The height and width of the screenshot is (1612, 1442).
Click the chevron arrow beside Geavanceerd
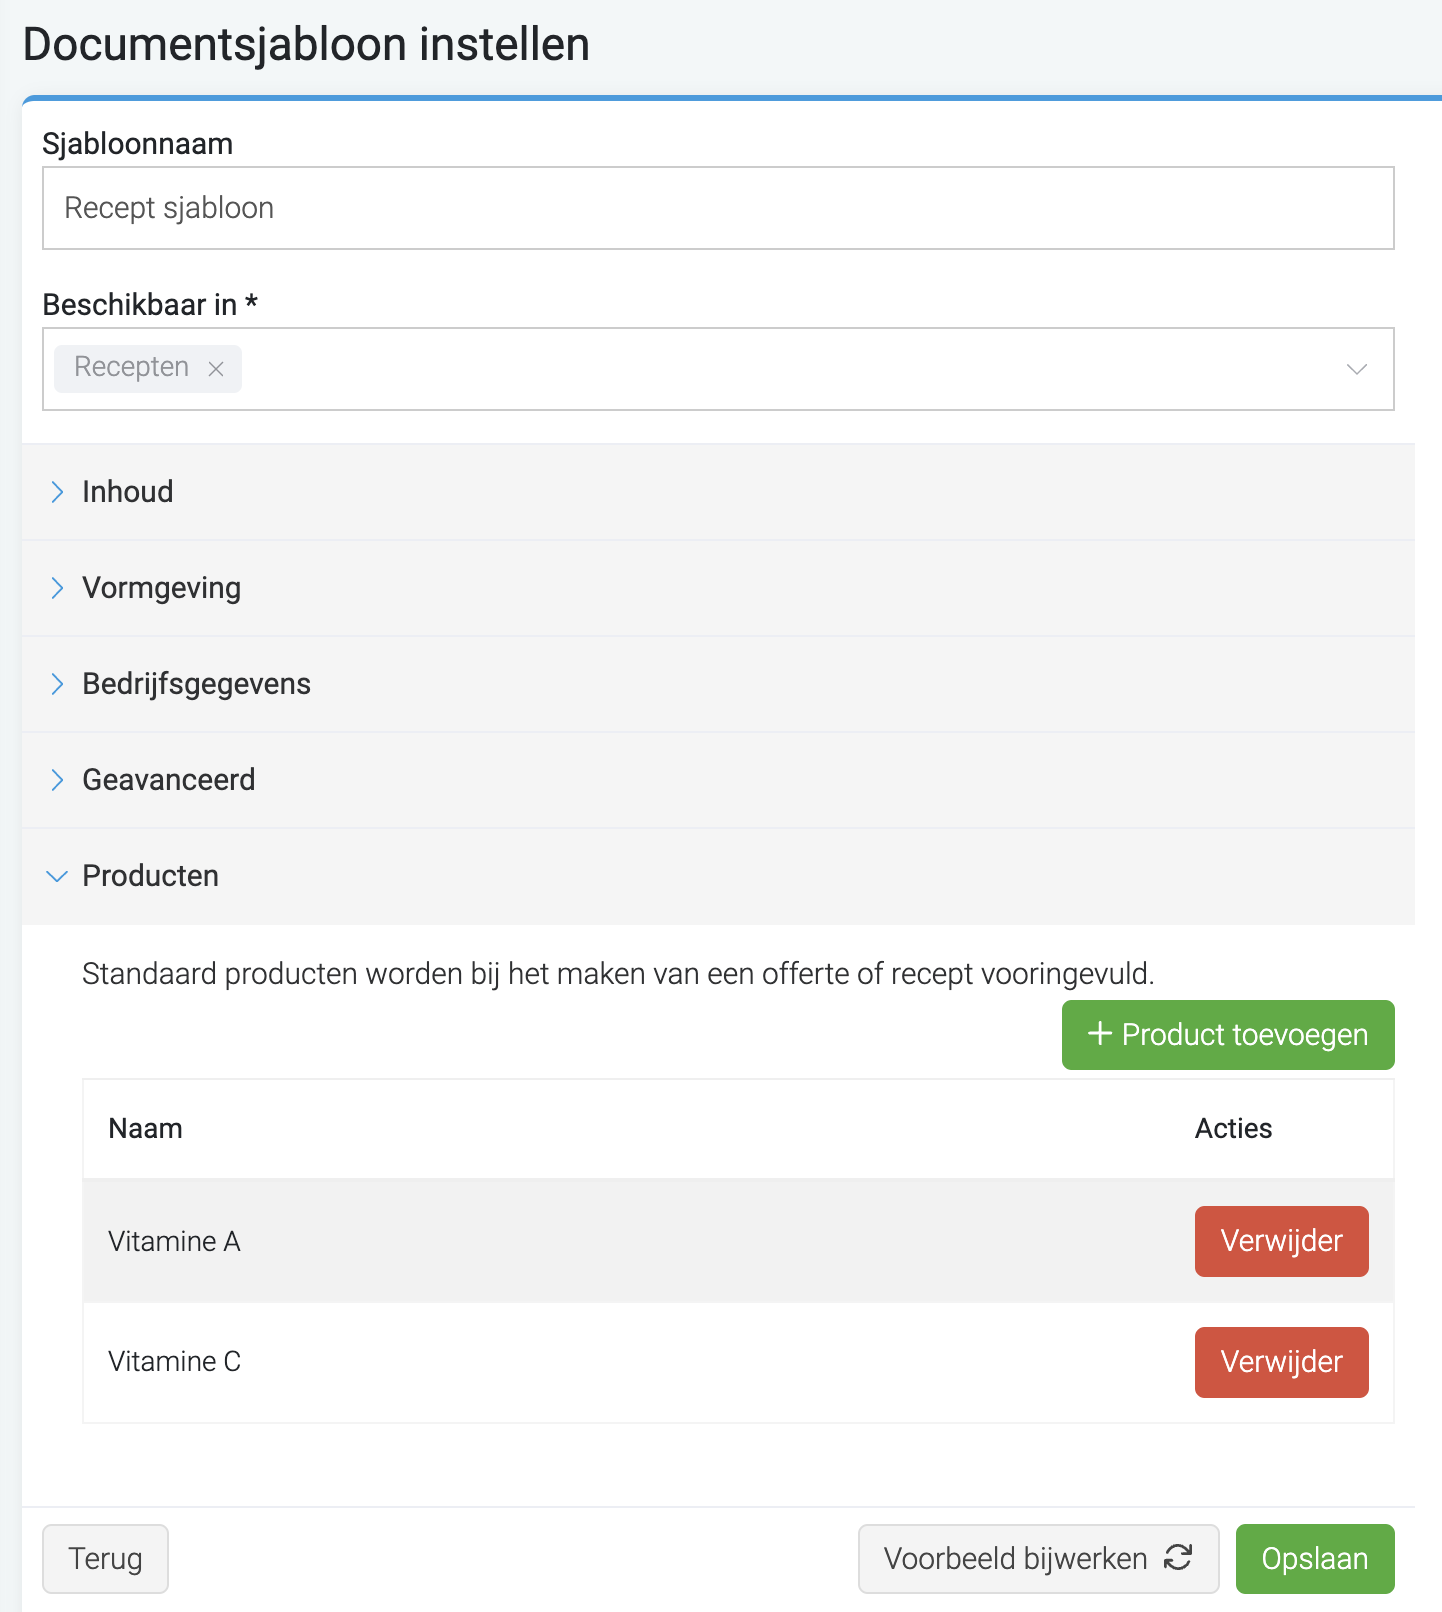pos(57,780)
